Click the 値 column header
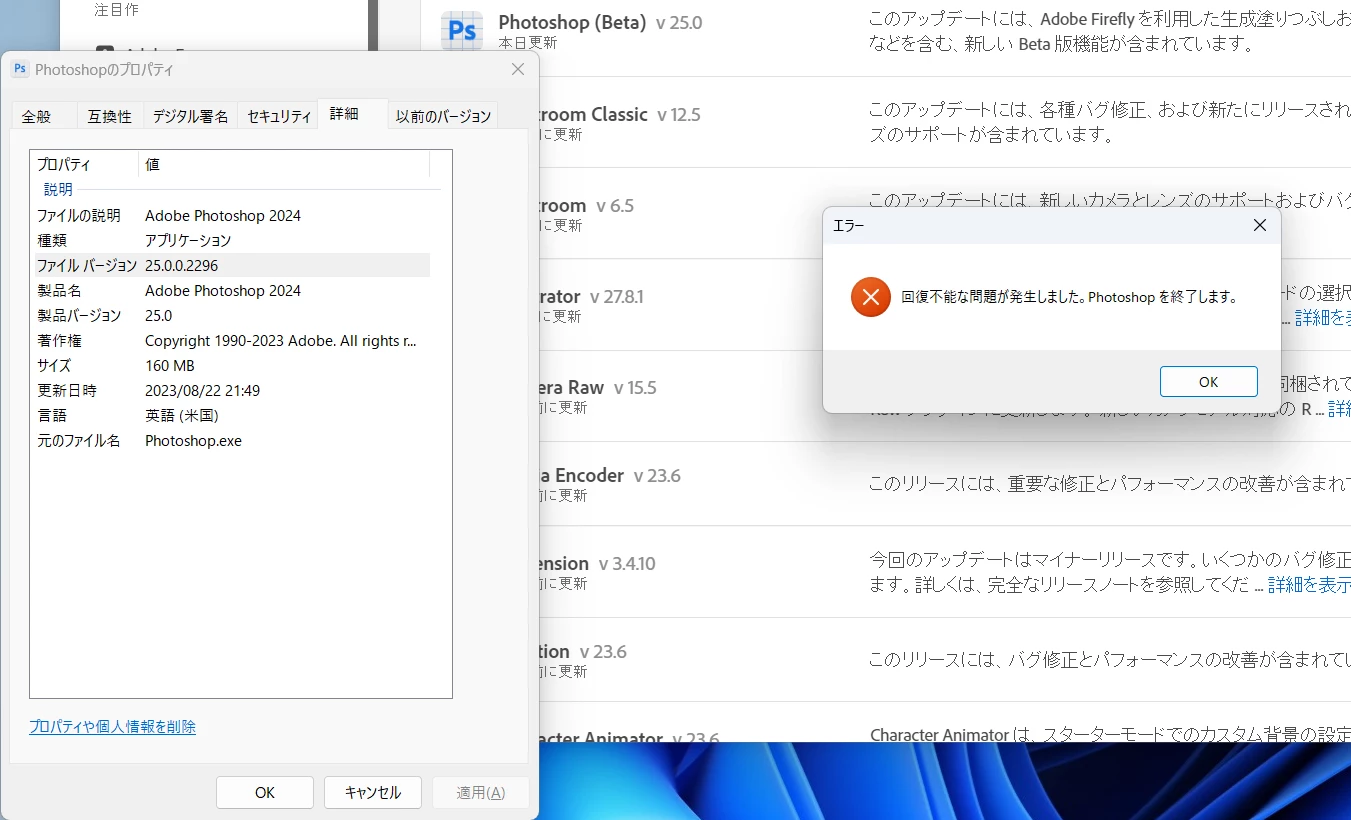Image resolution: width=1351 pixels, height=820 pixels. coord(284,164)
